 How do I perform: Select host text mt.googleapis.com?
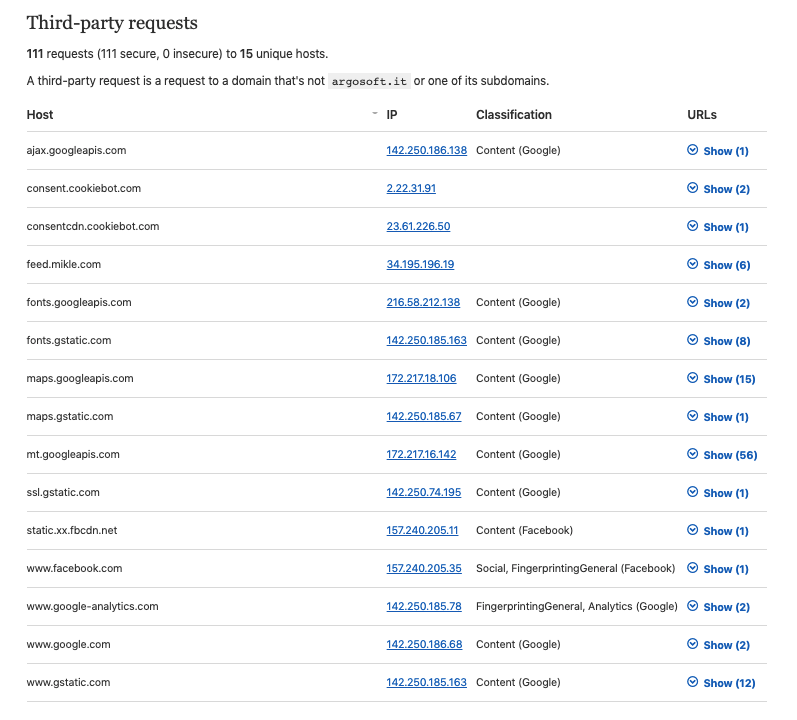pyautogui.click(x=73, y=454)
